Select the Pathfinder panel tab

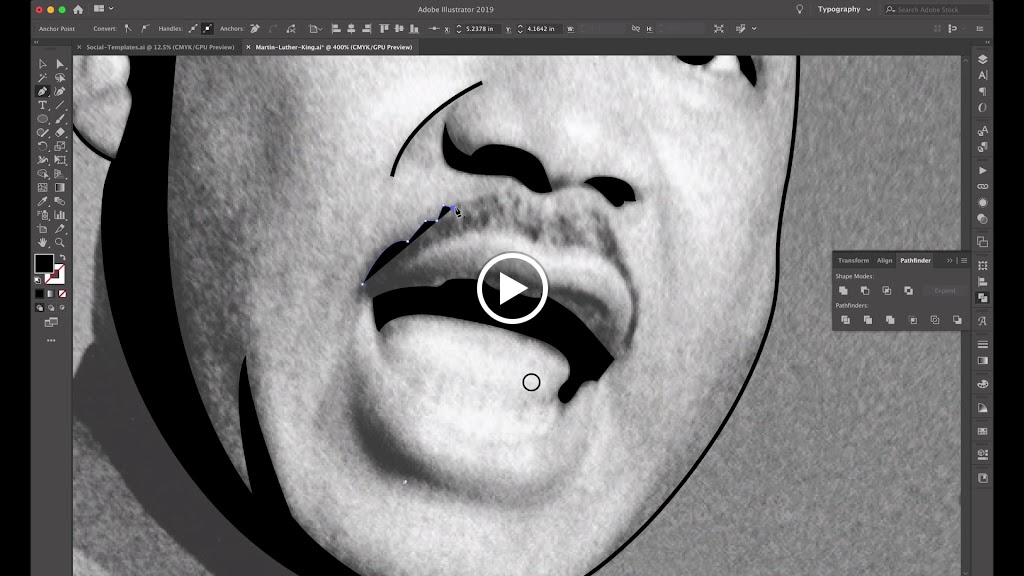(x=916, y=261)
